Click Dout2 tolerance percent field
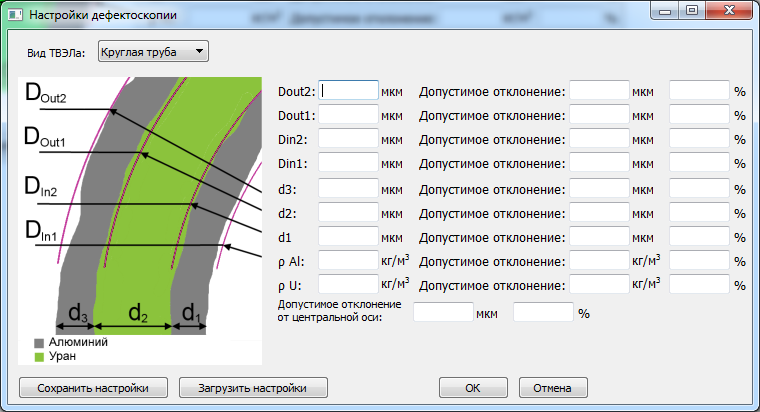760x412 pixels. pyautogui.click(x=699, y=91)
